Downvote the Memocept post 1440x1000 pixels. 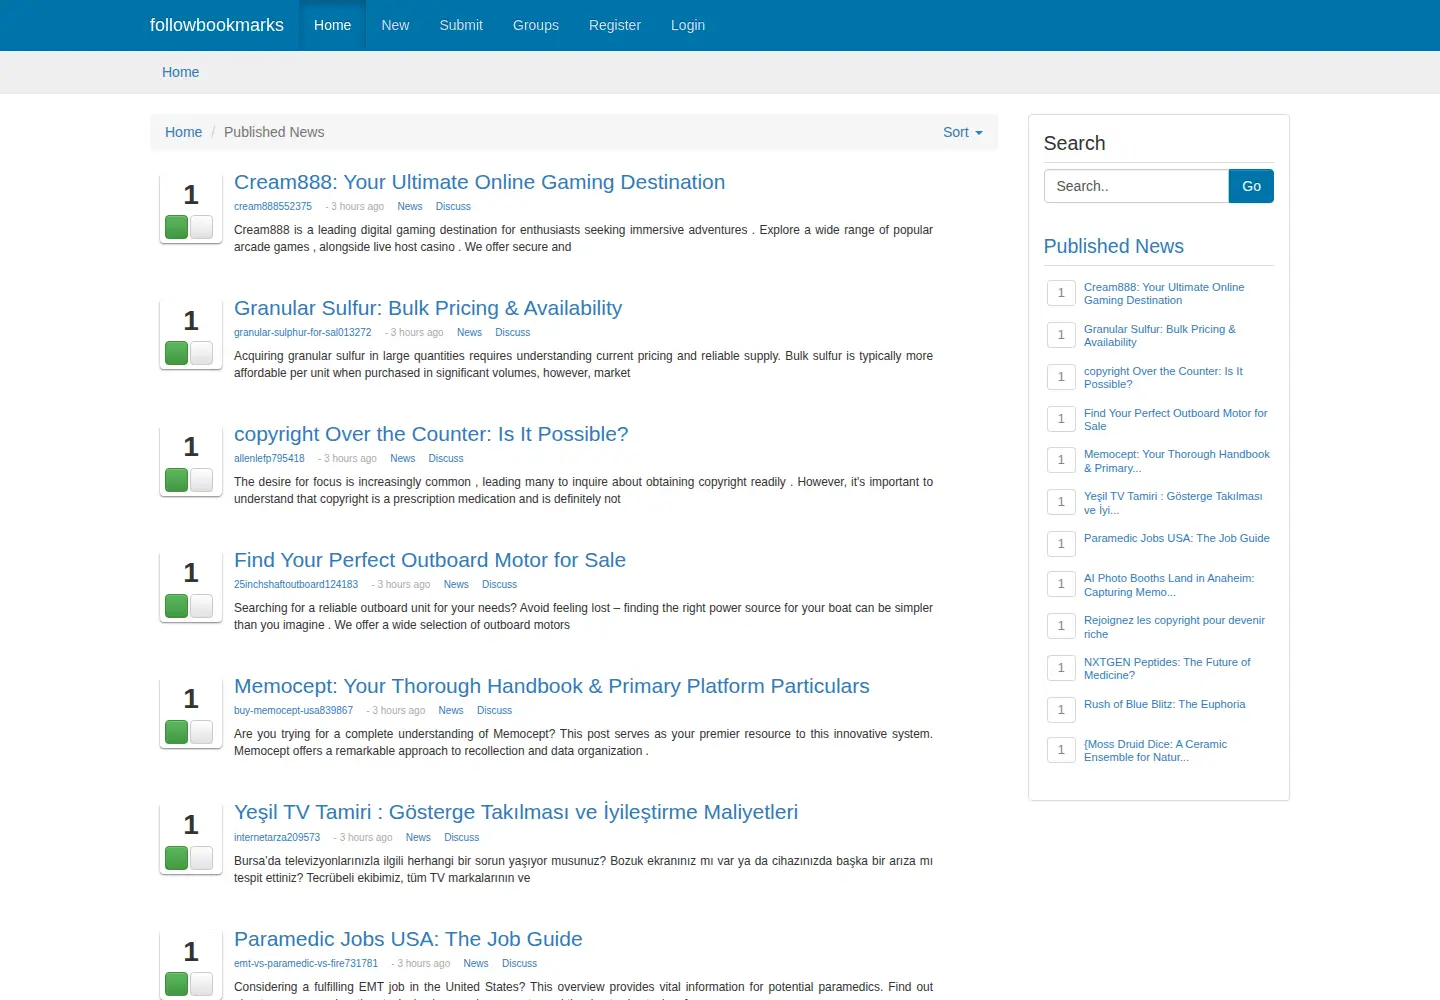[201, 731]
